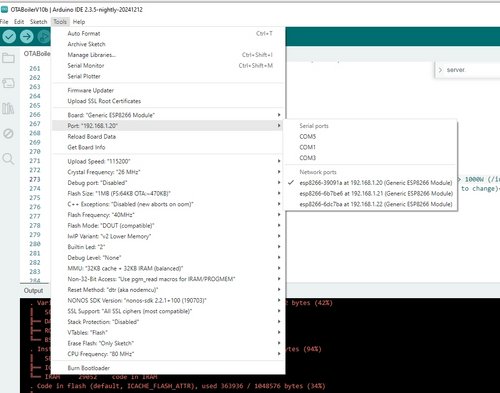Open the Search magnifier sidebar icon

click(8, 159)
